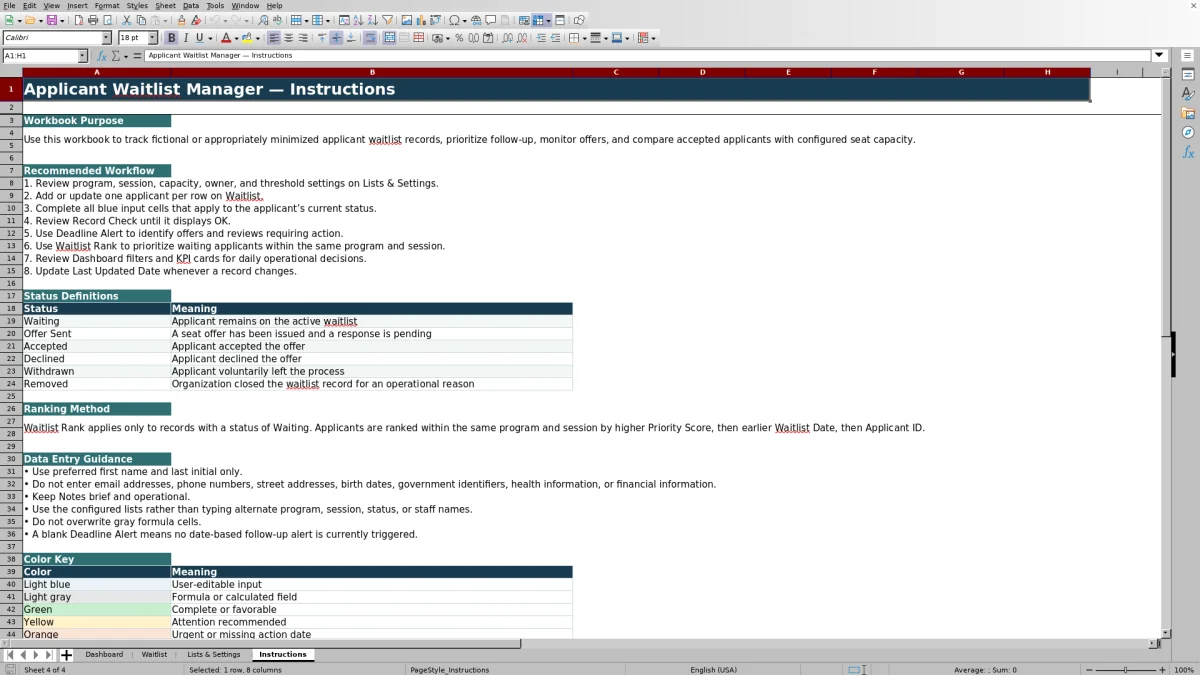The image size is (1200, 675).
Task: Toggle Bold formatting
Action: 171,38
